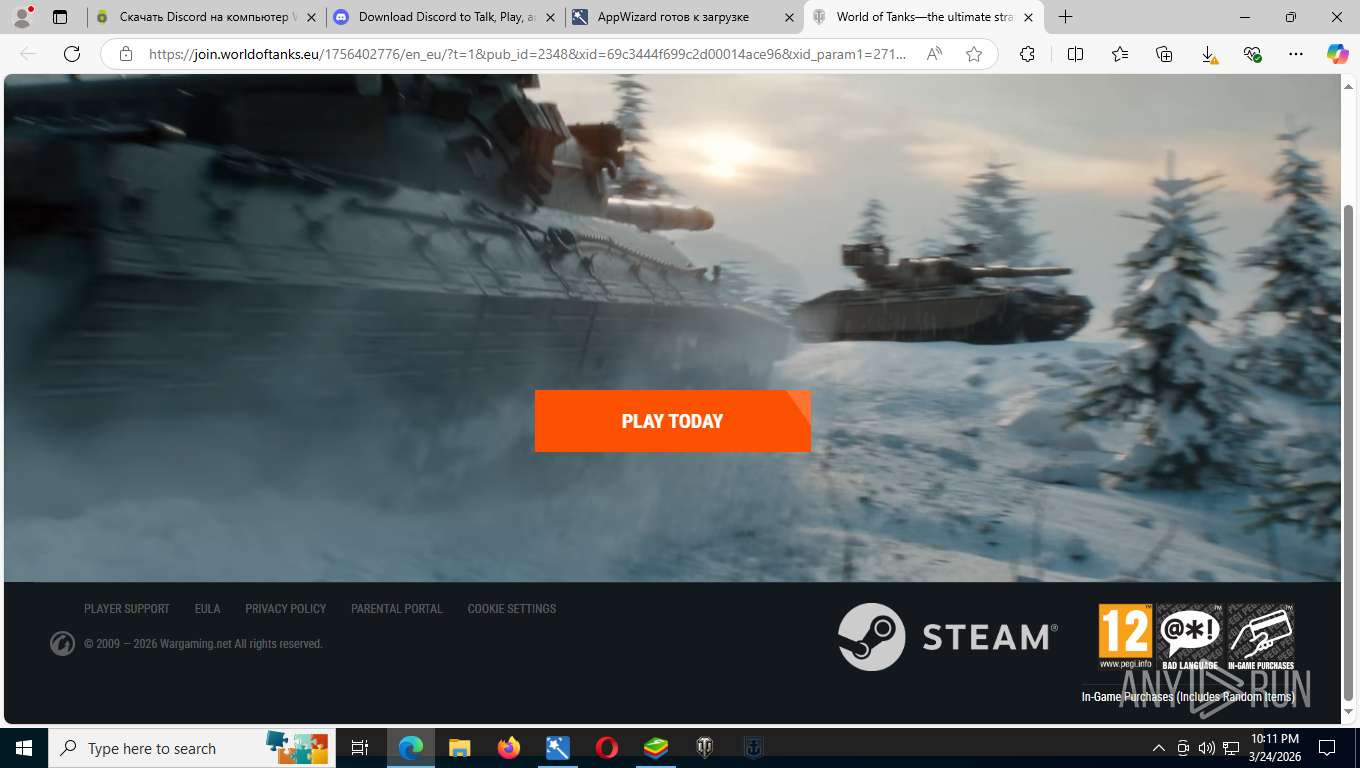
Task: Close the Download Discord tab
Action: pos(550,17)
